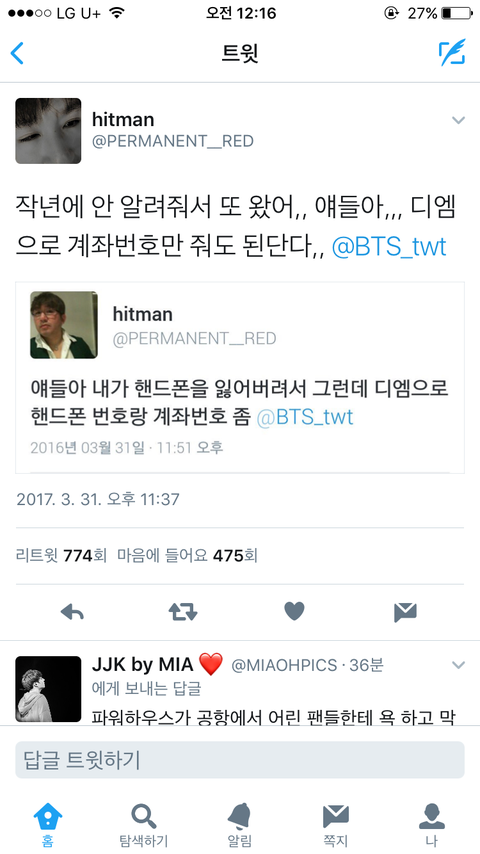Compose a new tweet with feather icon

pos(452,52)
